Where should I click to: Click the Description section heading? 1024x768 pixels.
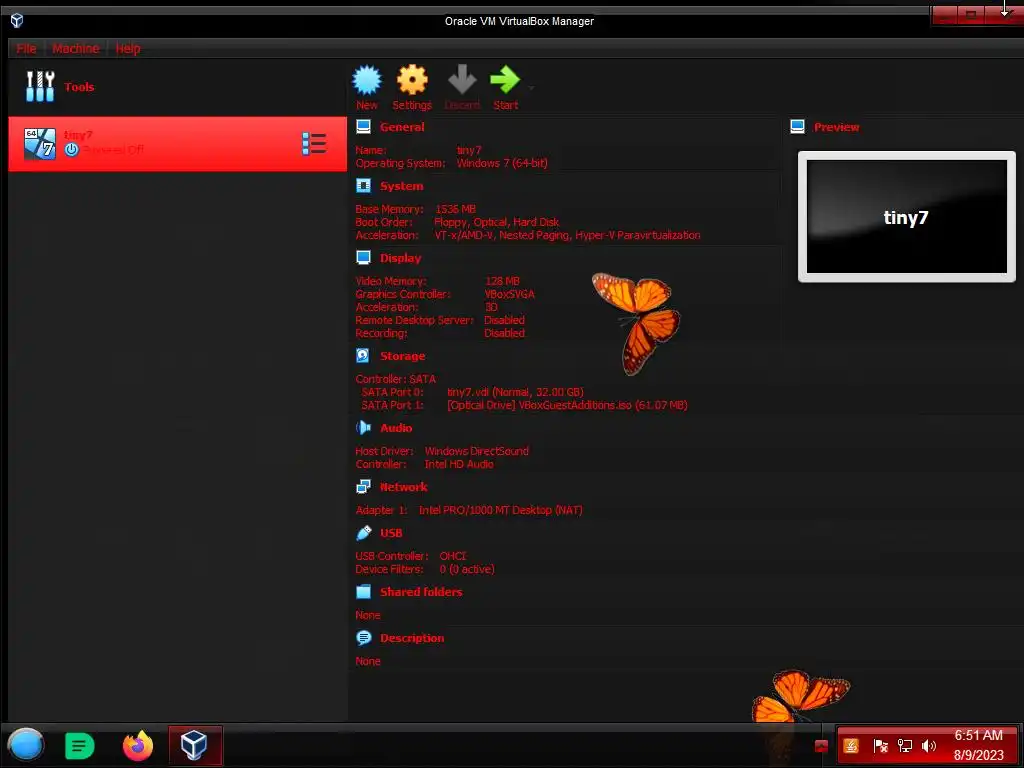click(x=412, y=638)
